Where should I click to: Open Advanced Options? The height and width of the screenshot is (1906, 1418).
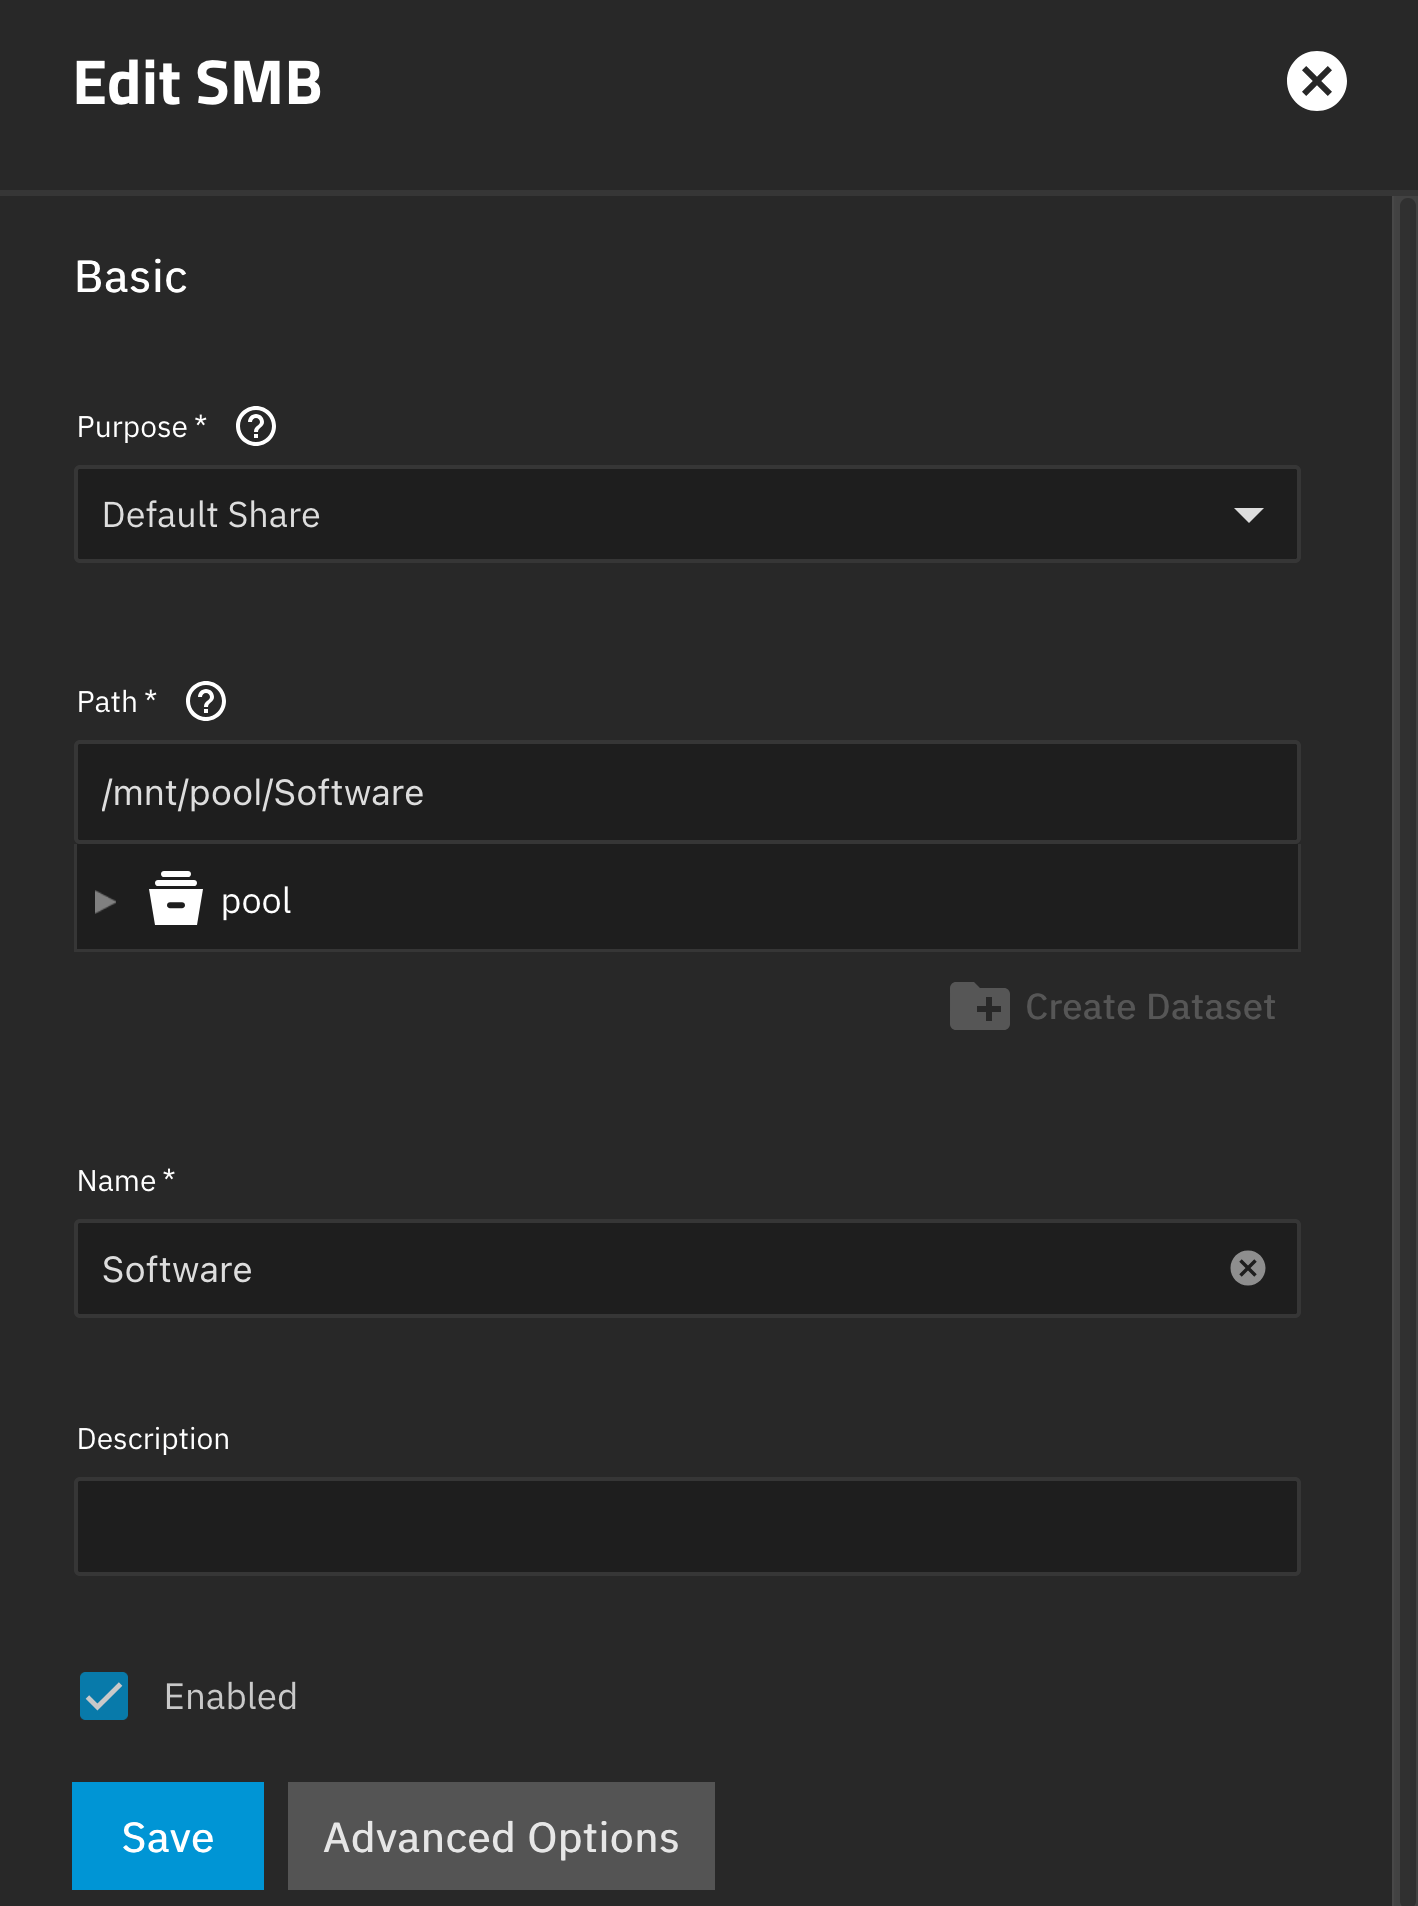tap(501, 1836)
